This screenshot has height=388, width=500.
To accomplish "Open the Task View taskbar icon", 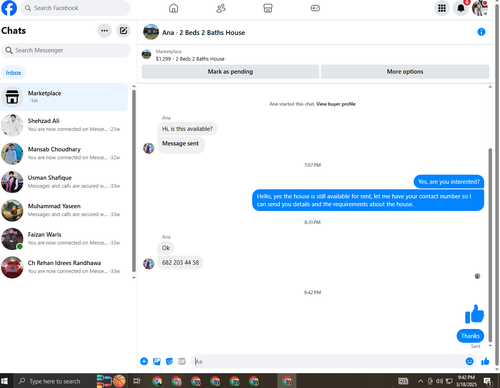I will pos(137,381).
